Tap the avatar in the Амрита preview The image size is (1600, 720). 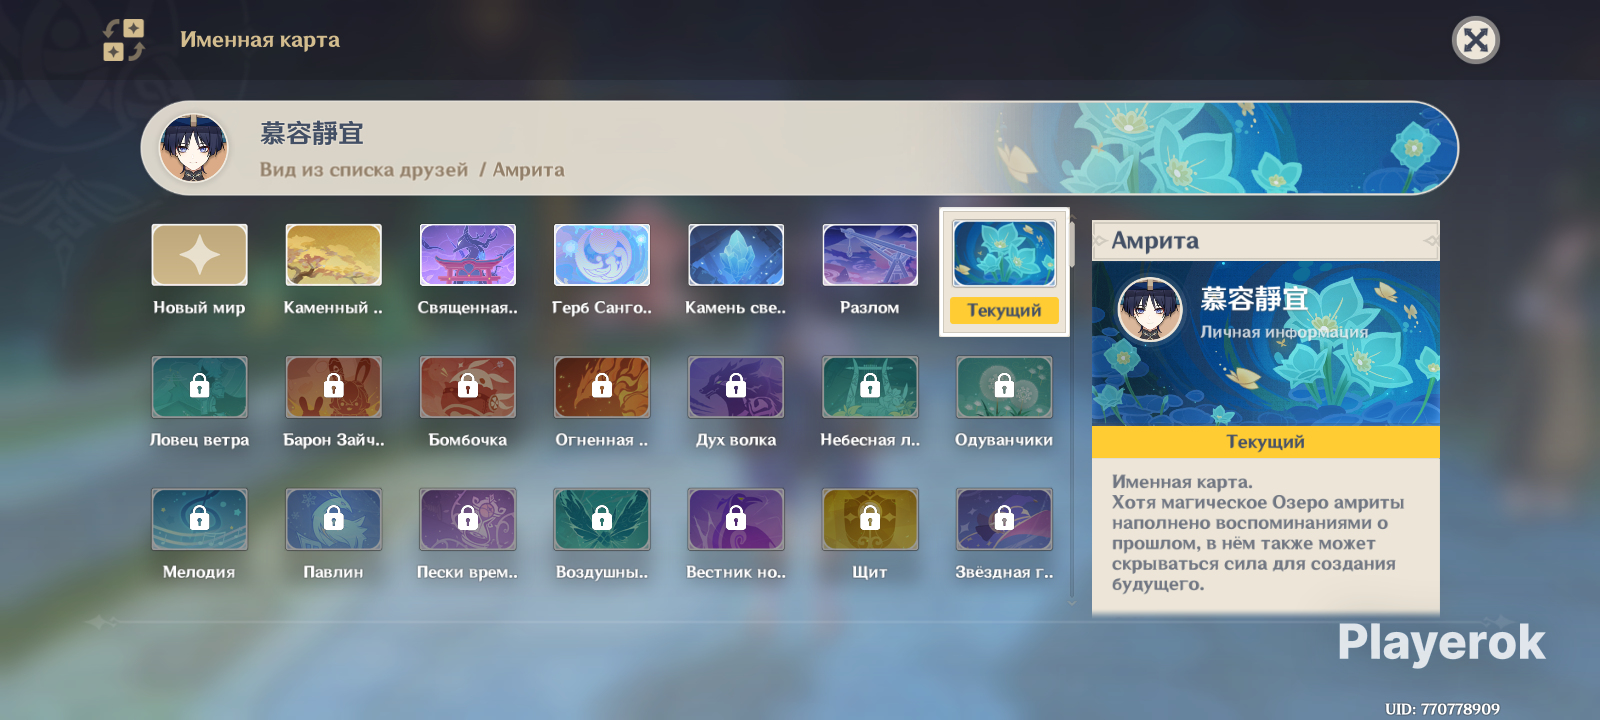(1150, 310)
